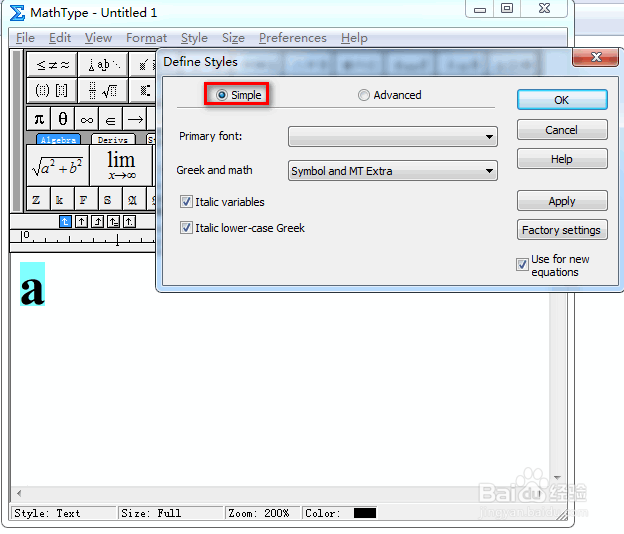The width and height of the screenshot is (624, 534).
Task: Open the Preferences menu
Action: point(292,38)
